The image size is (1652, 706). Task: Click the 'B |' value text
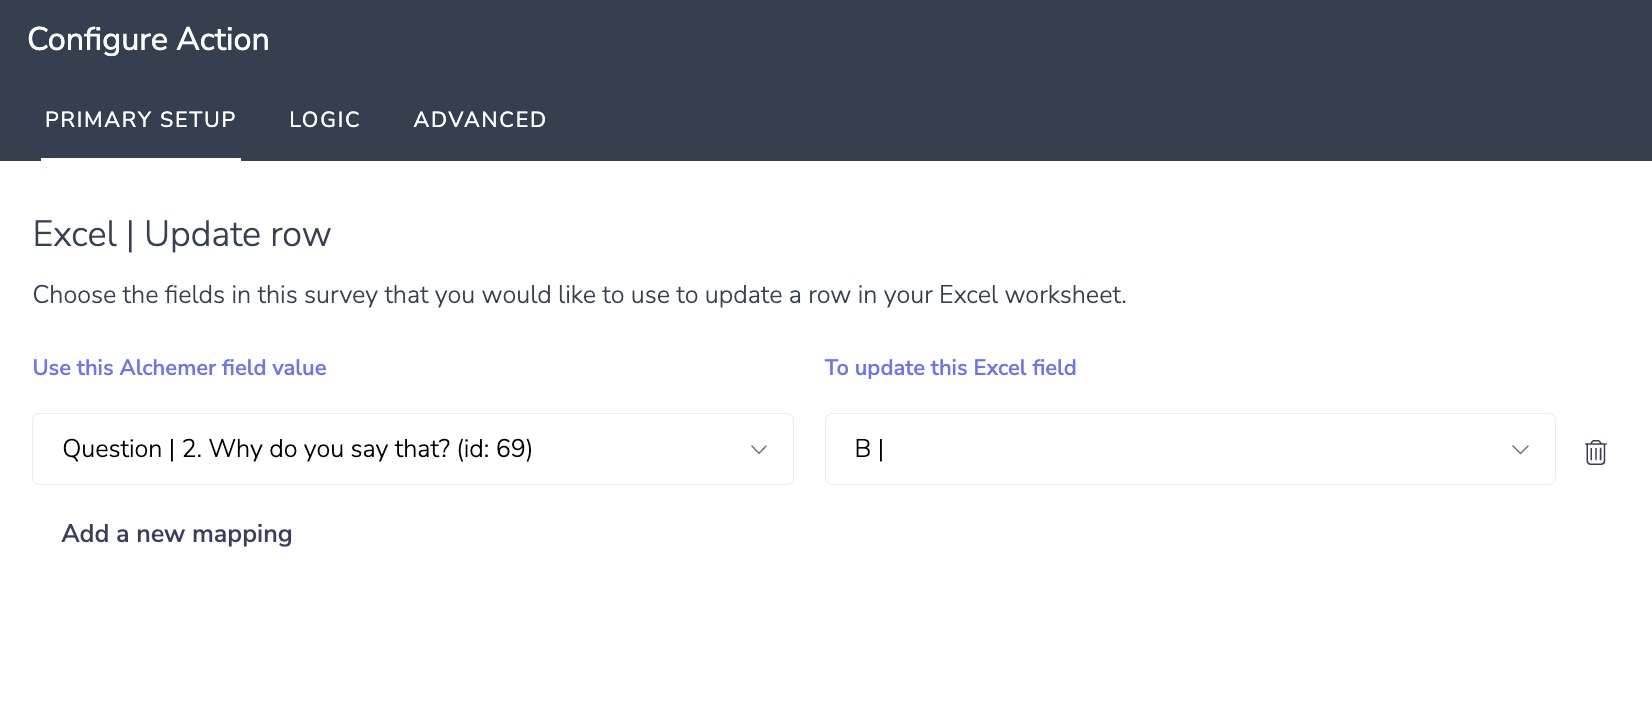coord(868,449)
